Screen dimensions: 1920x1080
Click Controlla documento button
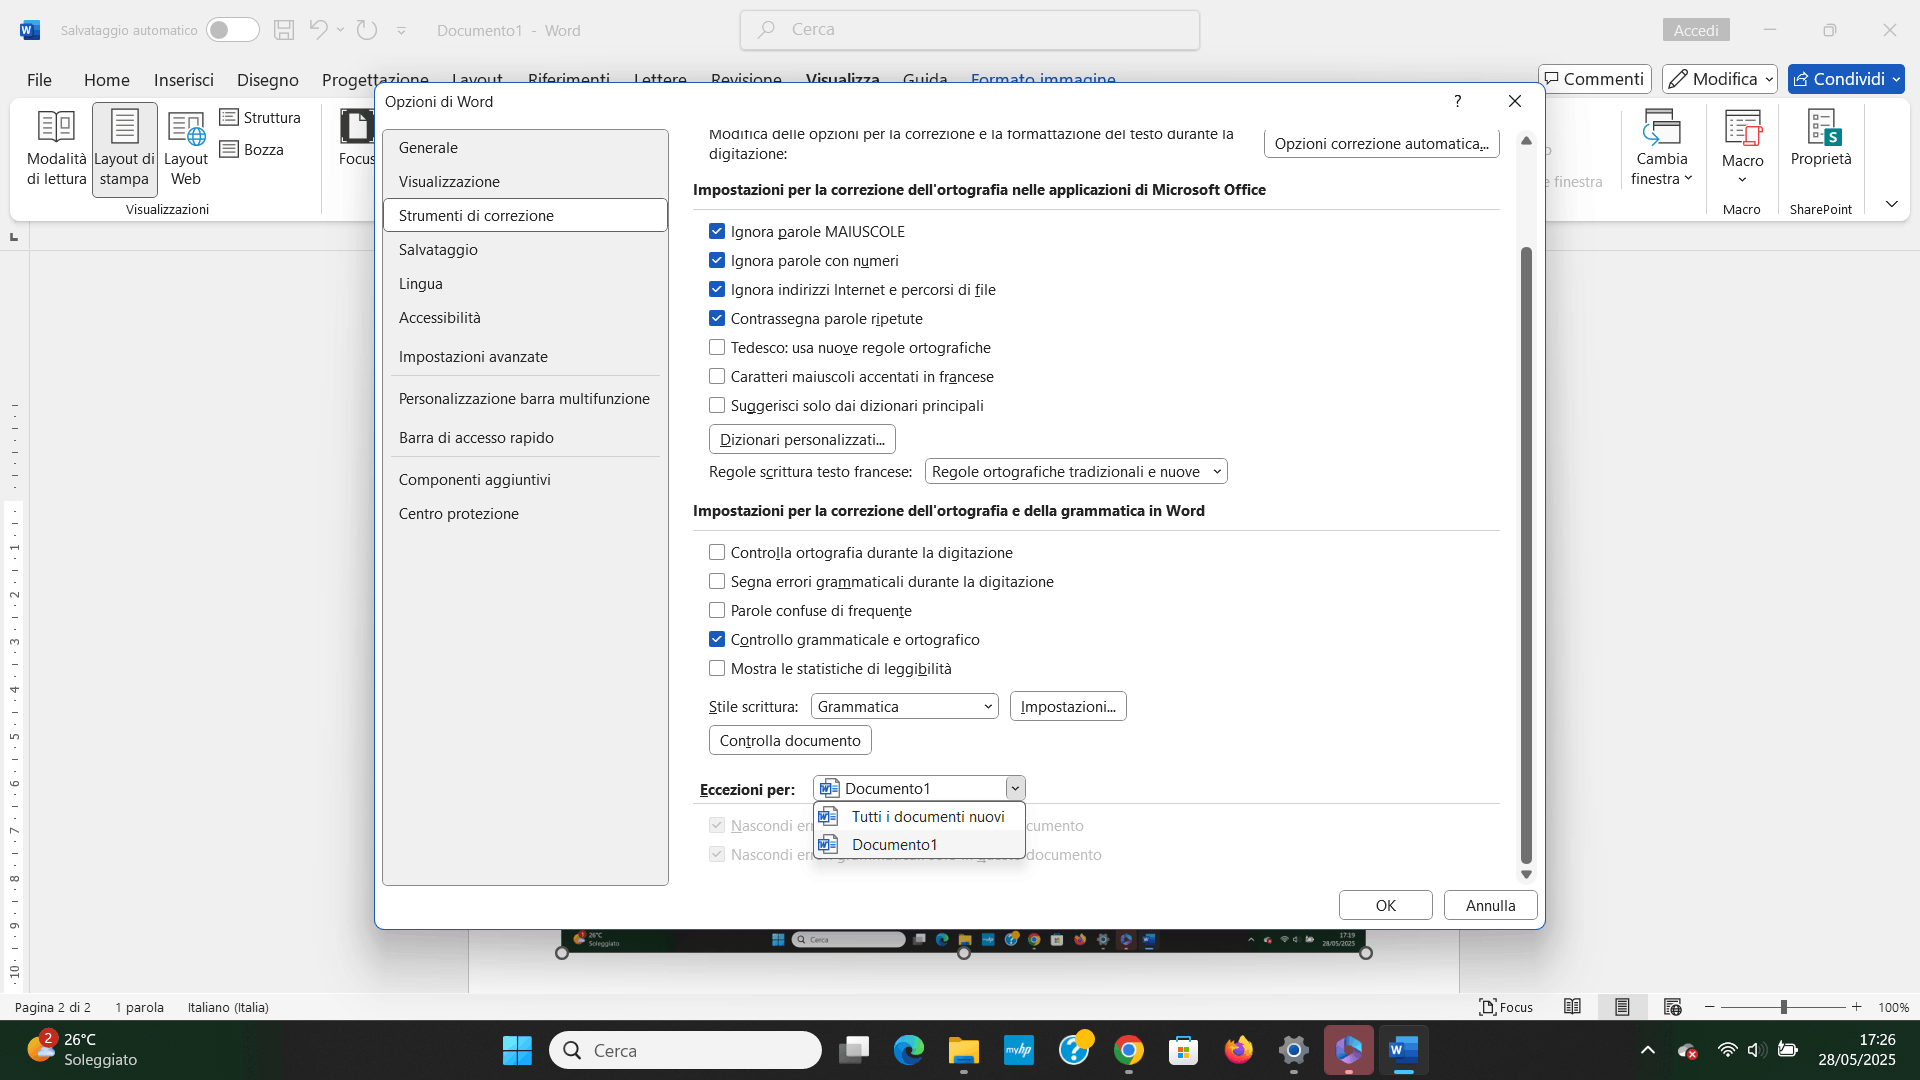tap(790, 740)
